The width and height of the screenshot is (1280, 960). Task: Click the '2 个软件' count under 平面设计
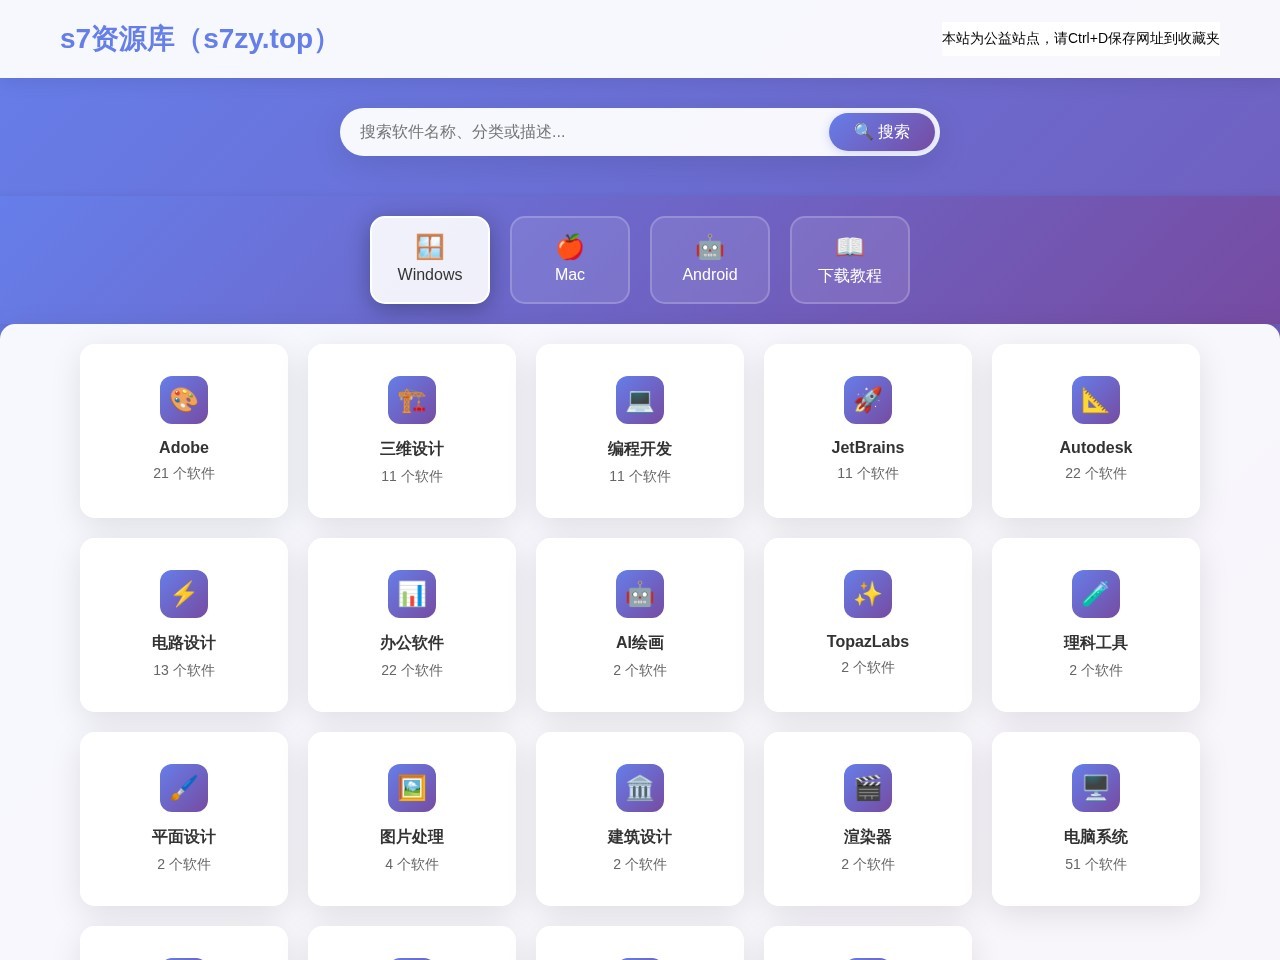coord(184,864)
